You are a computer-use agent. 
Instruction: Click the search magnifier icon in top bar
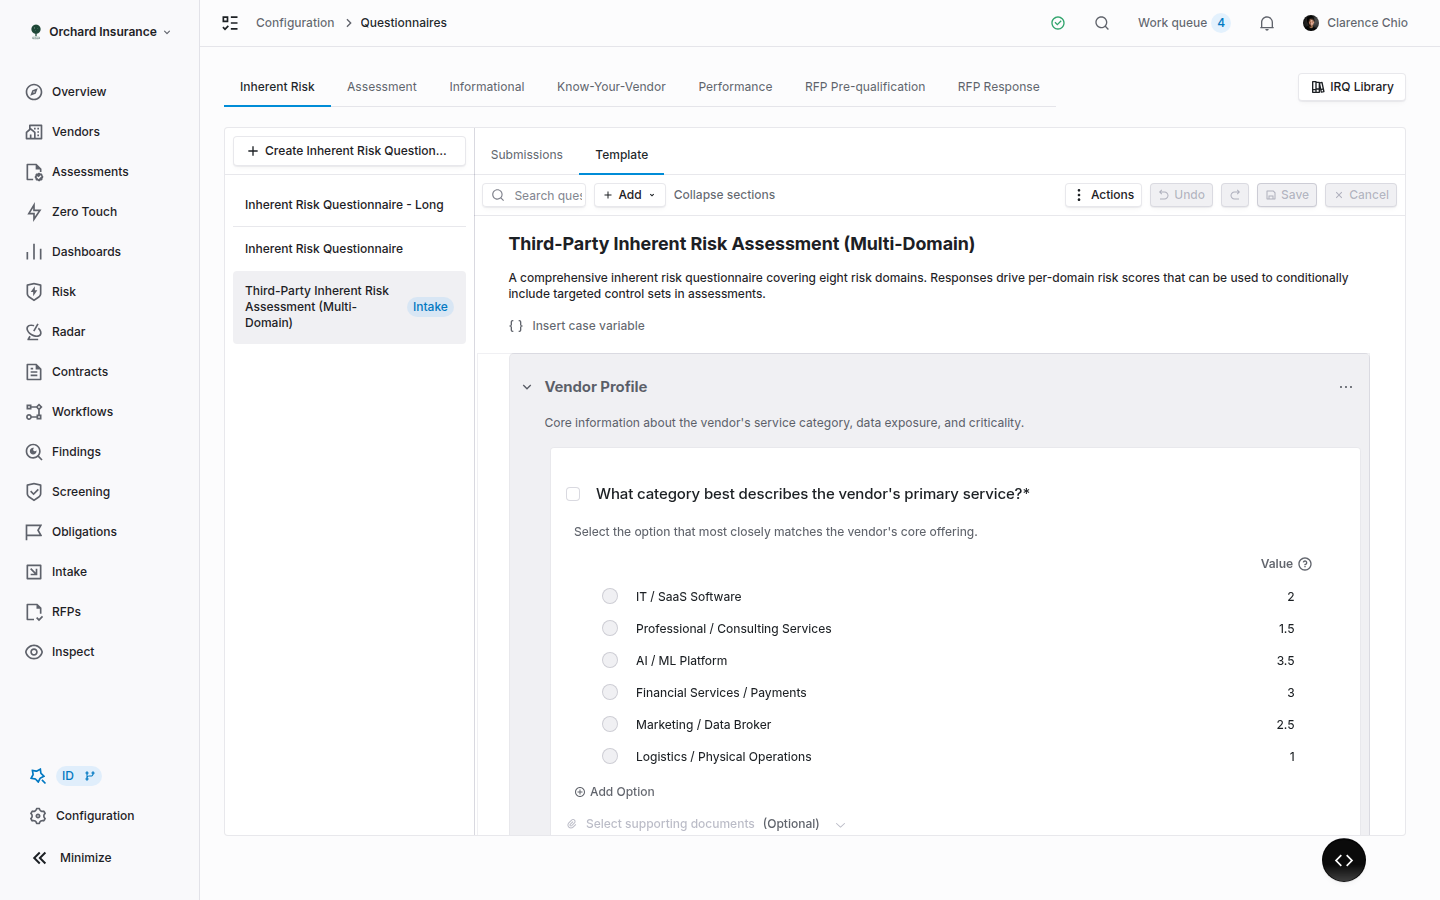click(x=1102, y=23)
